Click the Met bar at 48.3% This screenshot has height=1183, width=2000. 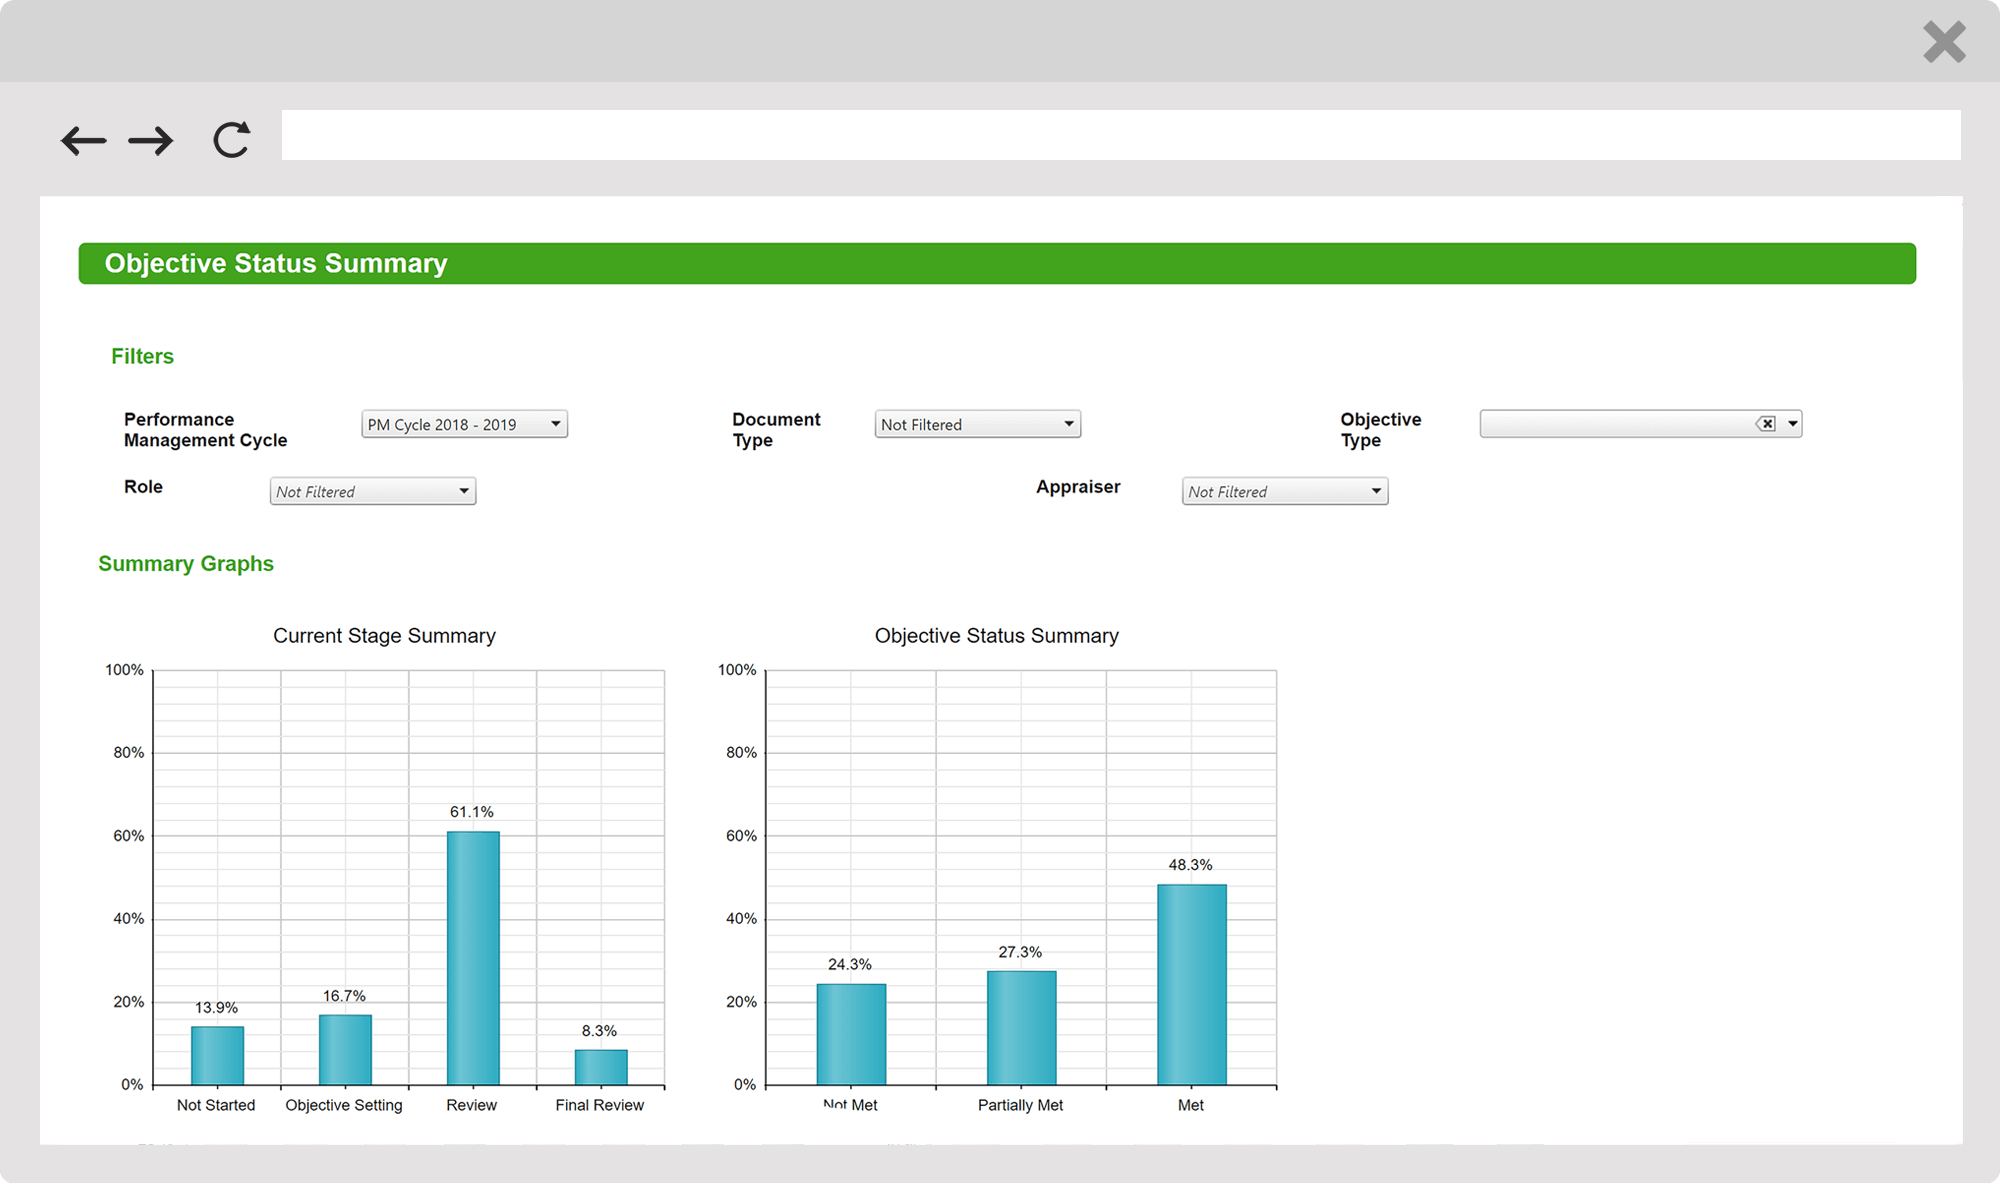pyautogui.click(x=1192, y=984)
